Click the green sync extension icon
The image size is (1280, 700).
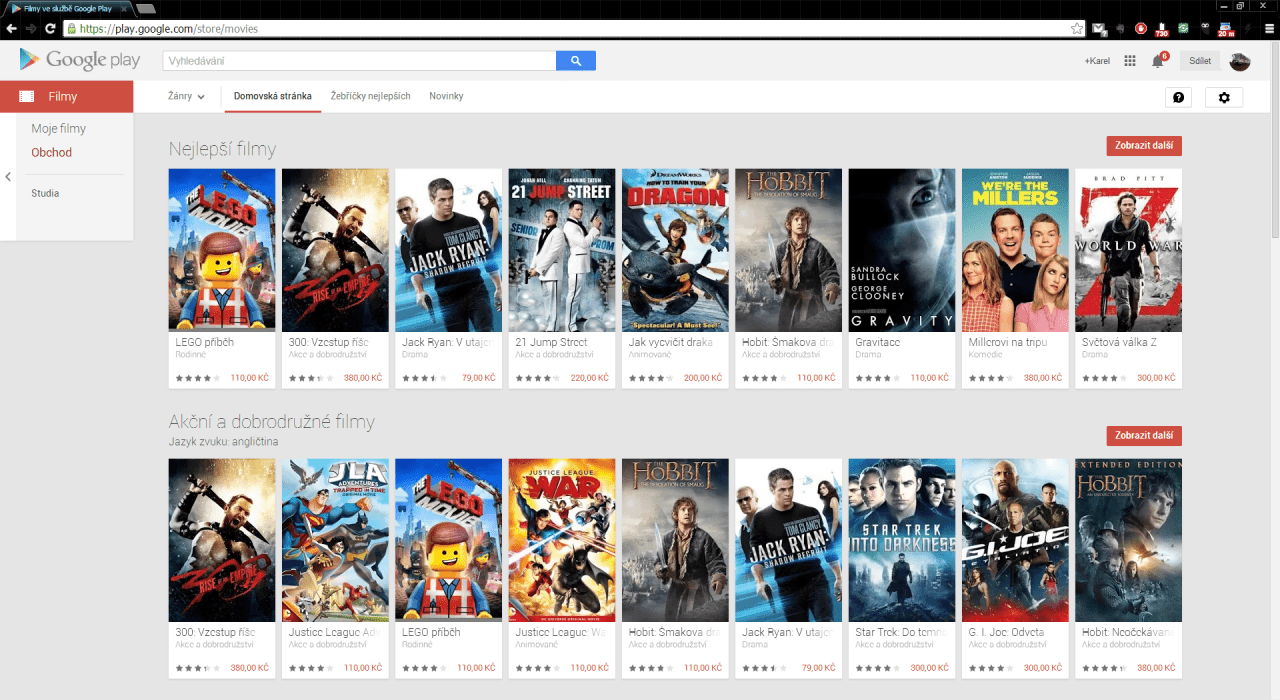[1183, 29]
